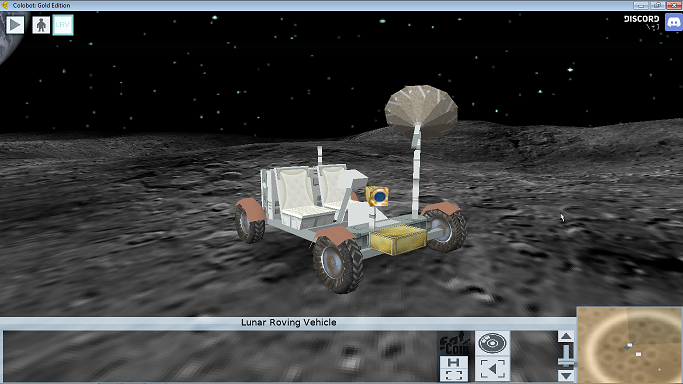The image size is (683, 384).
Task: Open the SatCom information icon
Action: tap(454, 343)
